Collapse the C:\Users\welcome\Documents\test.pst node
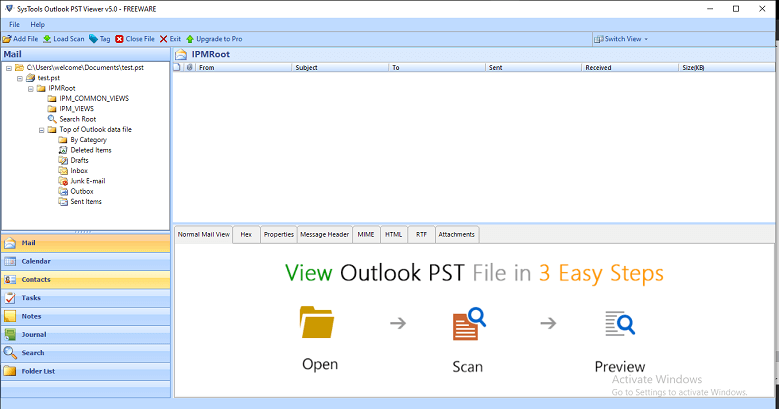 point(9,68)
